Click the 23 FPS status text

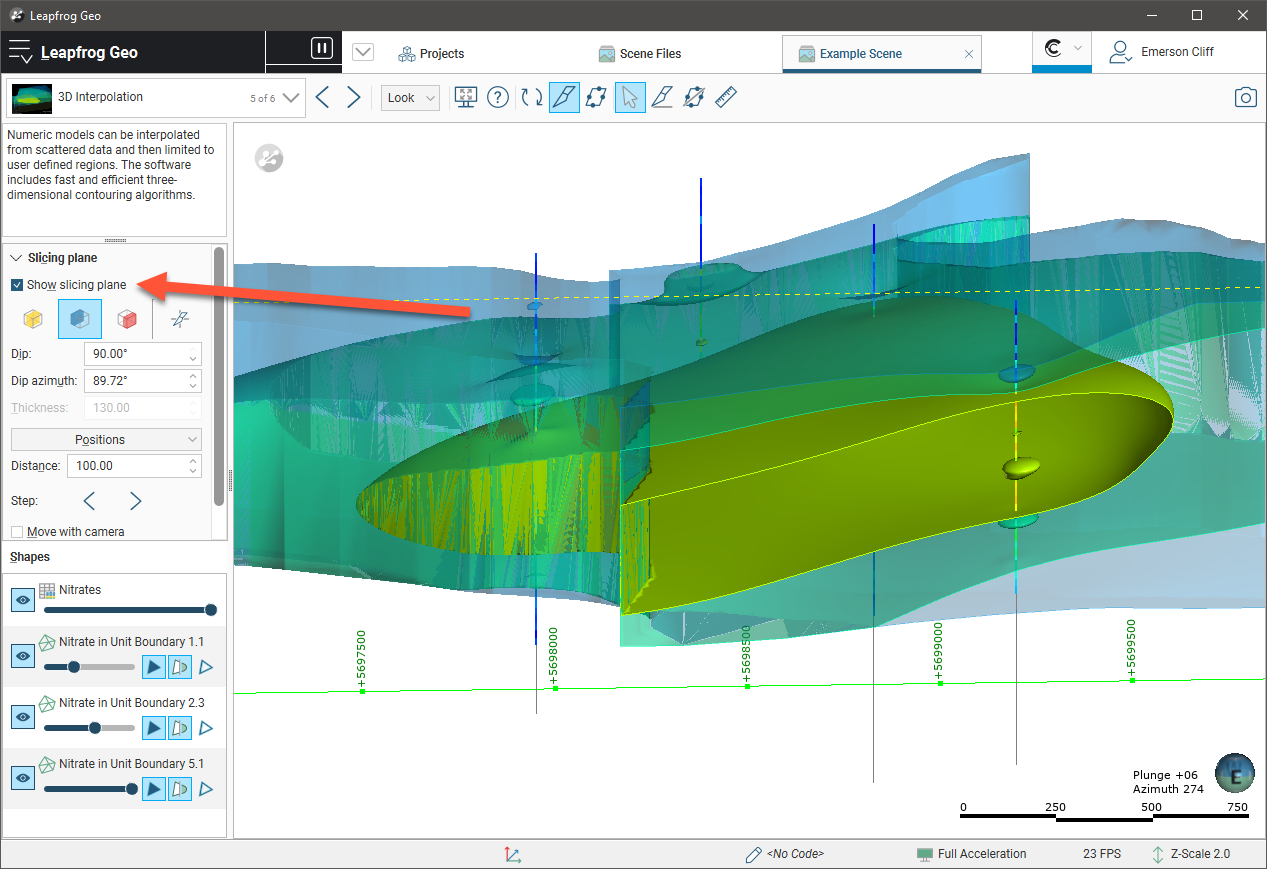coord(1101,854)
